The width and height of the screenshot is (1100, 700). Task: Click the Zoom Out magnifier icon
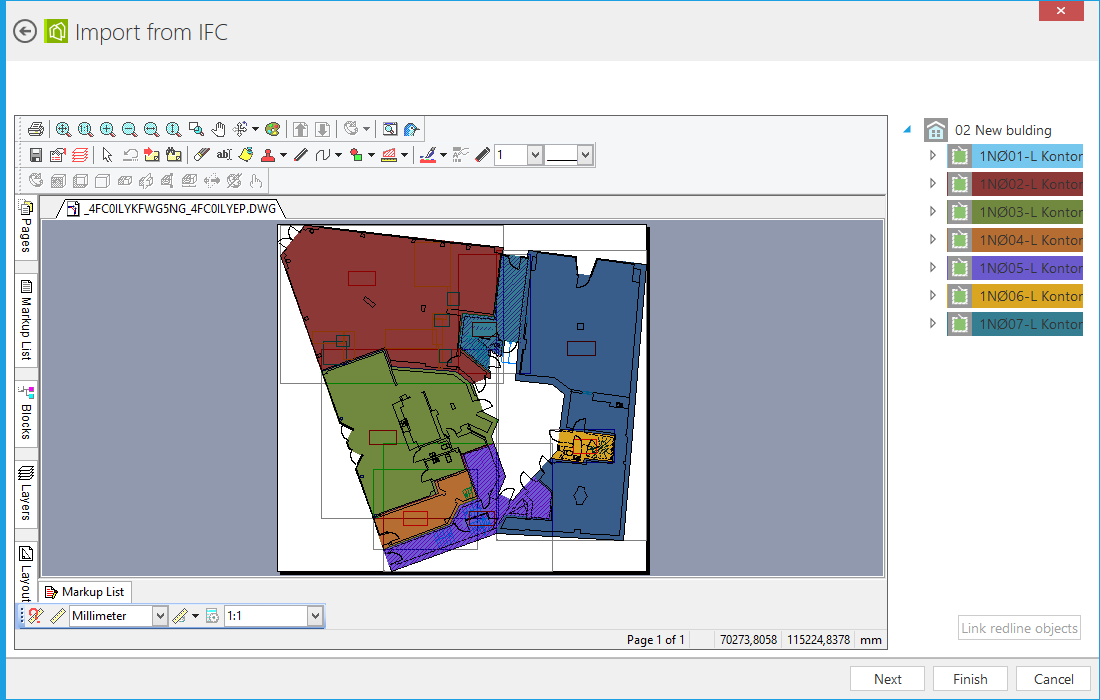pos(129,129)
